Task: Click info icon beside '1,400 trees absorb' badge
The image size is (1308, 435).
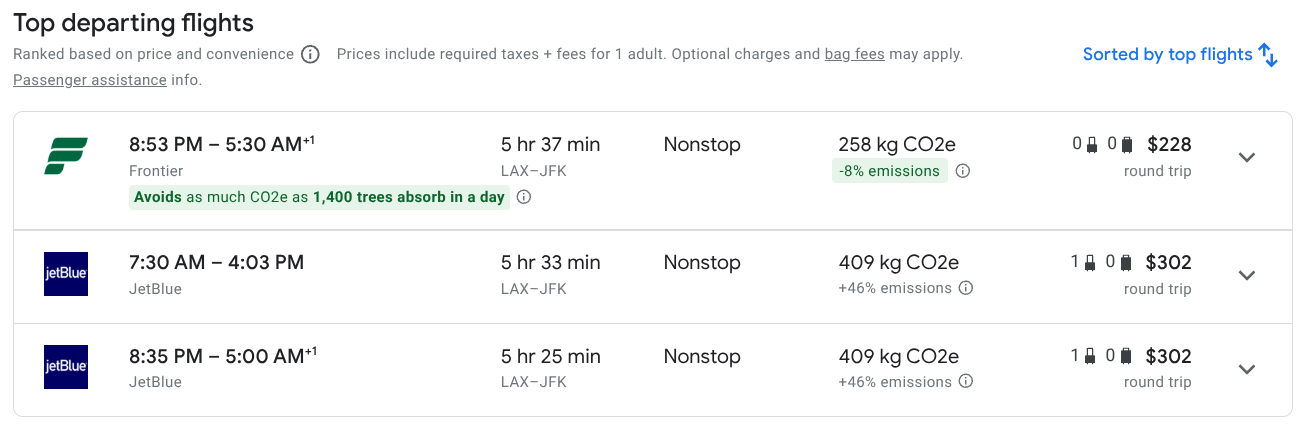Action: (523, 197)
